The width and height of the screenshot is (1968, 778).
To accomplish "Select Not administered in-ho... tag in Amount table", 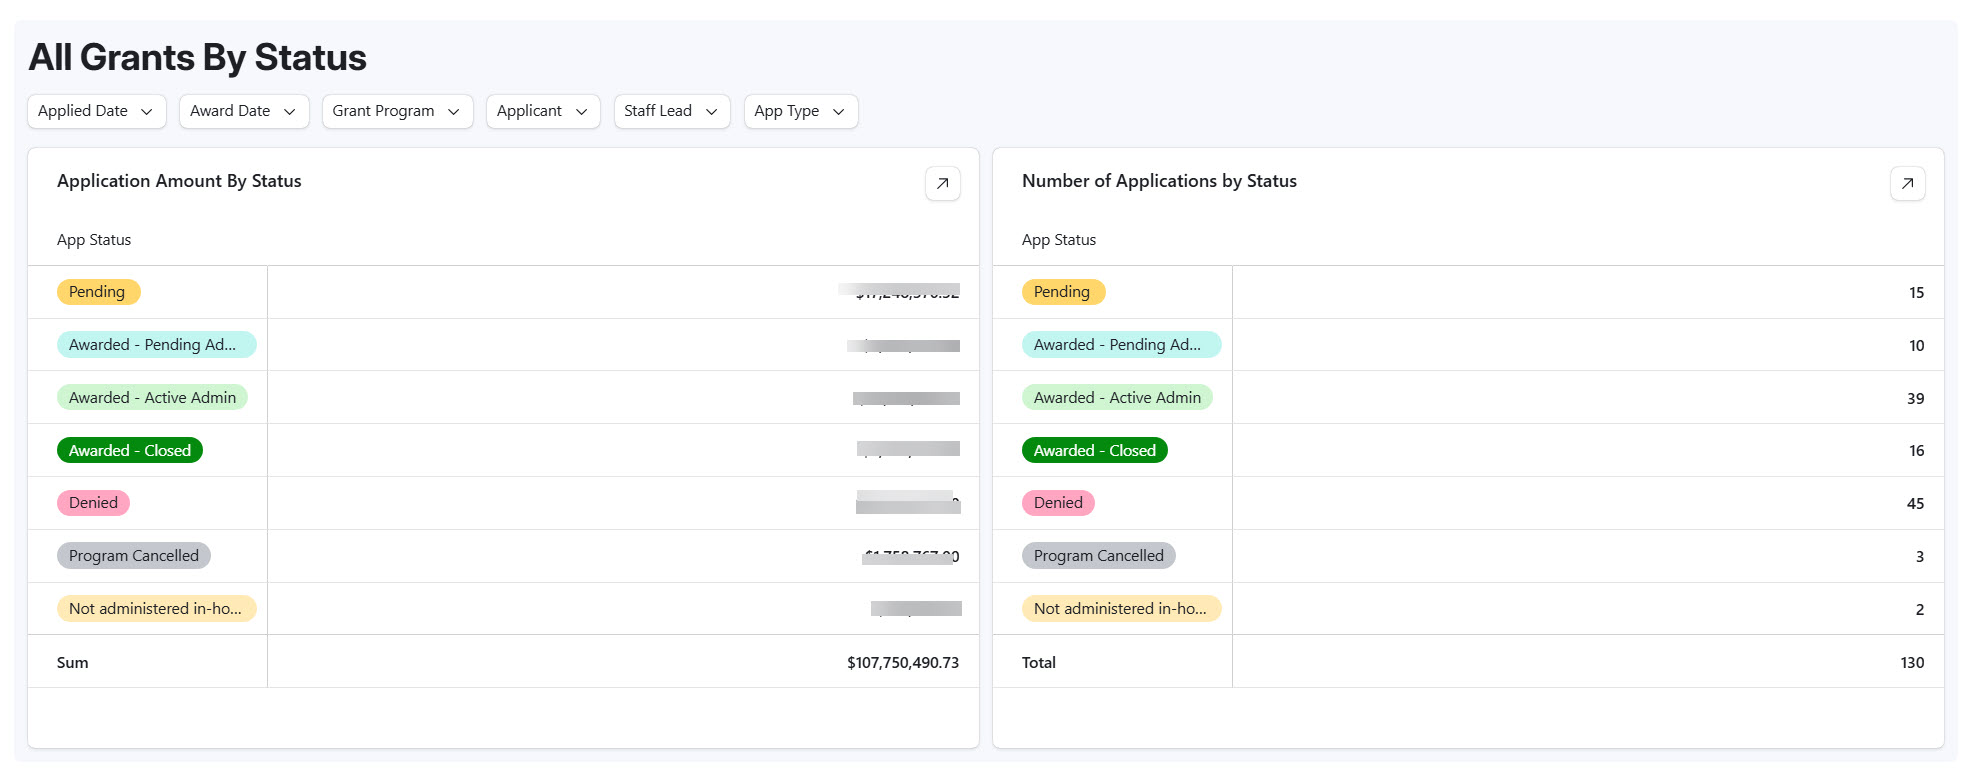I will click(156, 609).
